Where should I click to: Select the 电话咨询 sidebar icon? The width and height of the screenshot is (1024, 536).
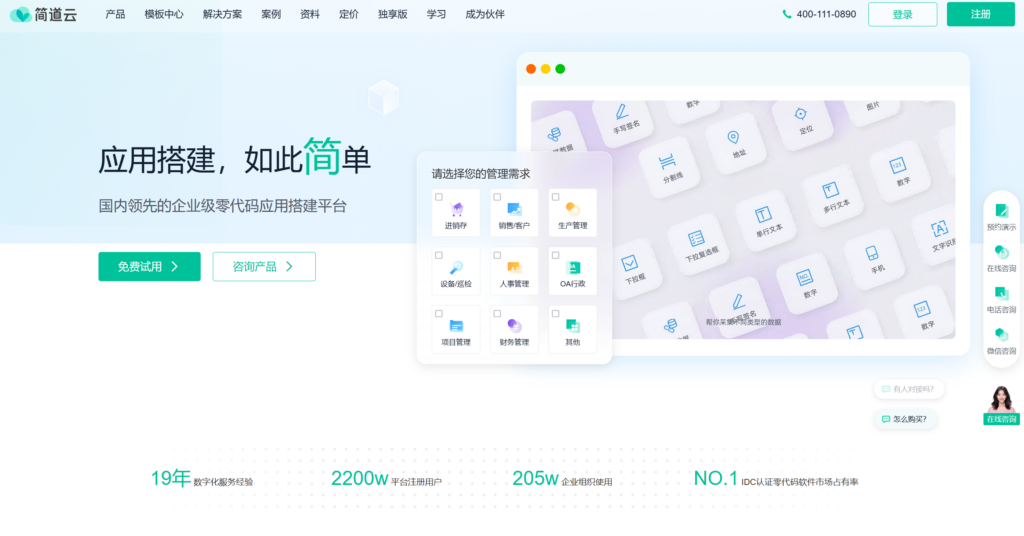click(x=1001, y=294)
